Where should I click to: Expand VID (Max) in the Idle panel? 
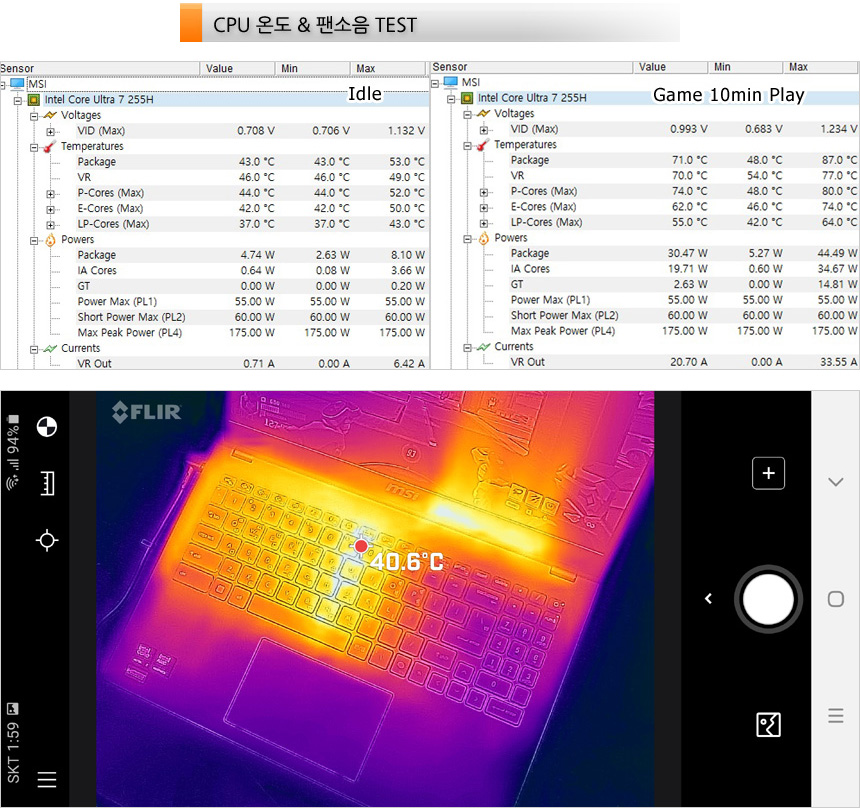point(51,131)
